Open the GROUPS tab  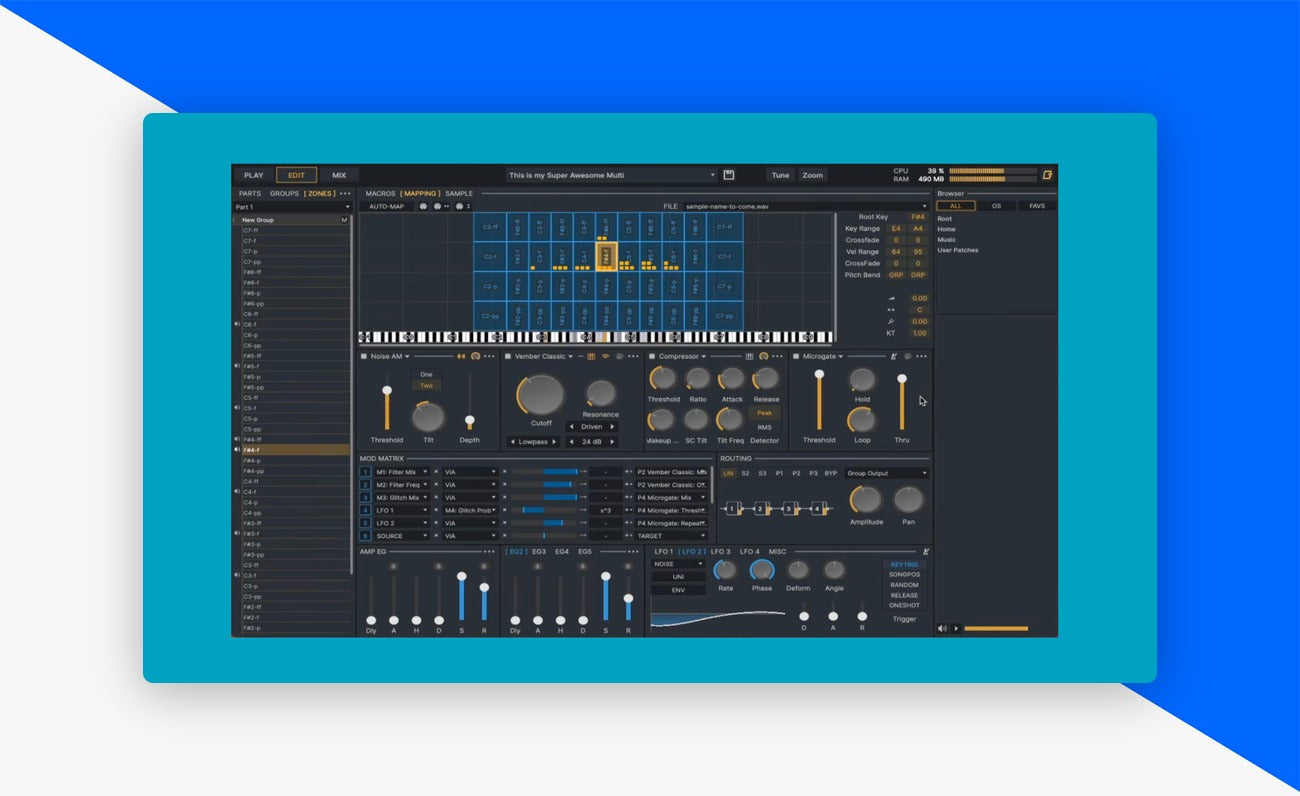[x=284, y=193]
